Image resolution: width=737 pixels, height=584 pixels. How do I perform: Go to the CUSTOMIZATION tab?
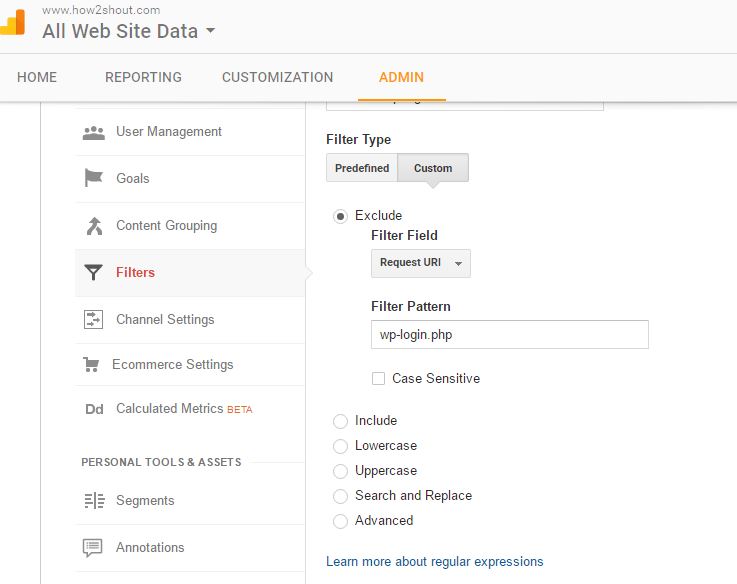coord(277,77)
